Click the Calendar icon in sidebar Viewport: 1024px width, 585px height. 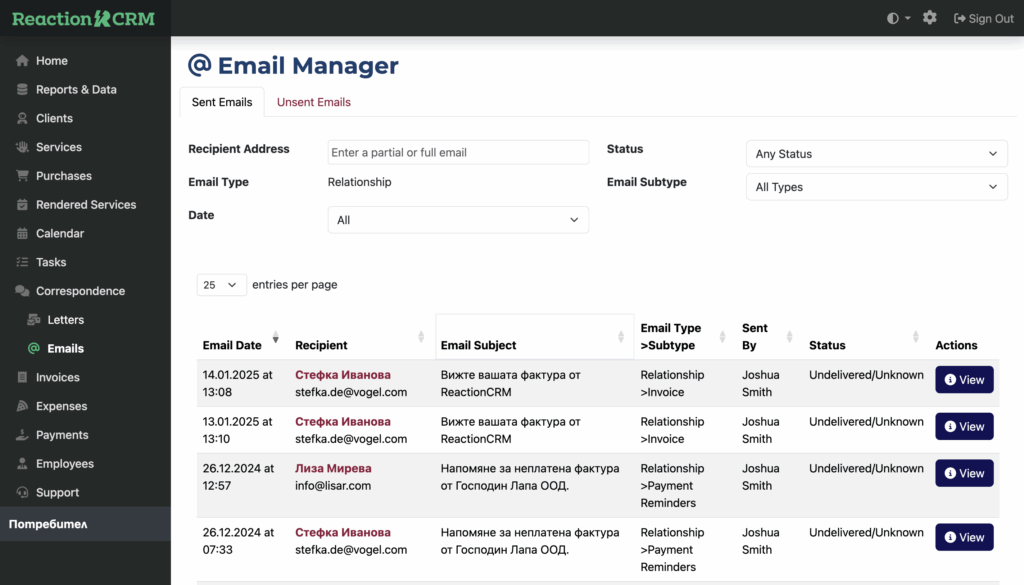[22, 234]
